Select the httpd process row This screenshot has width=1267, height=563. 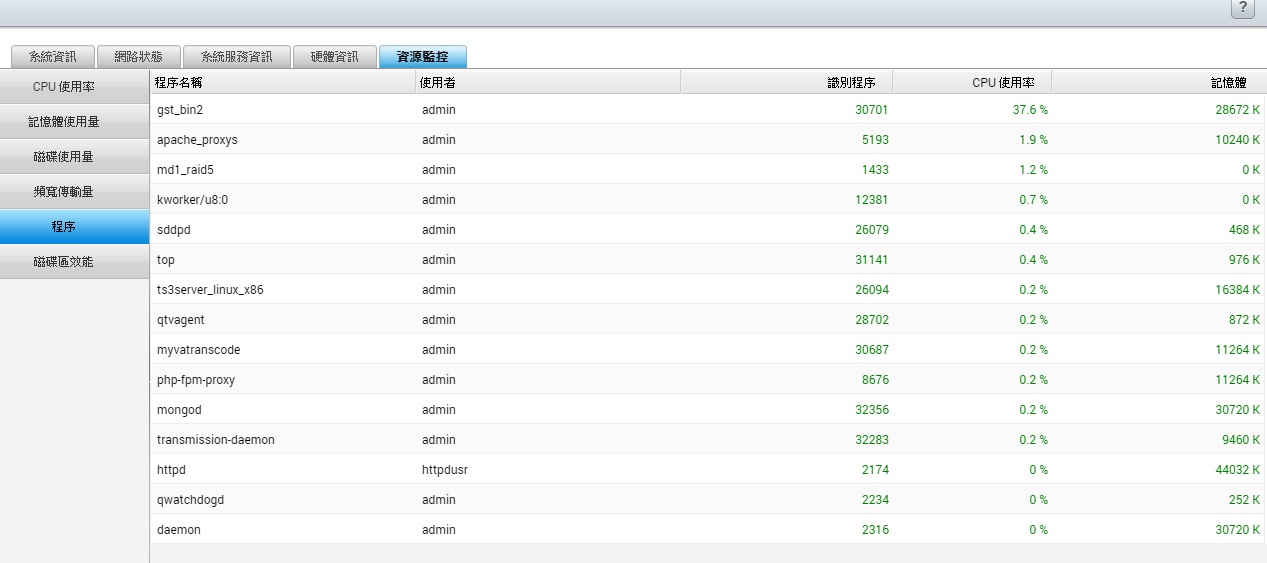coord(707,469)
